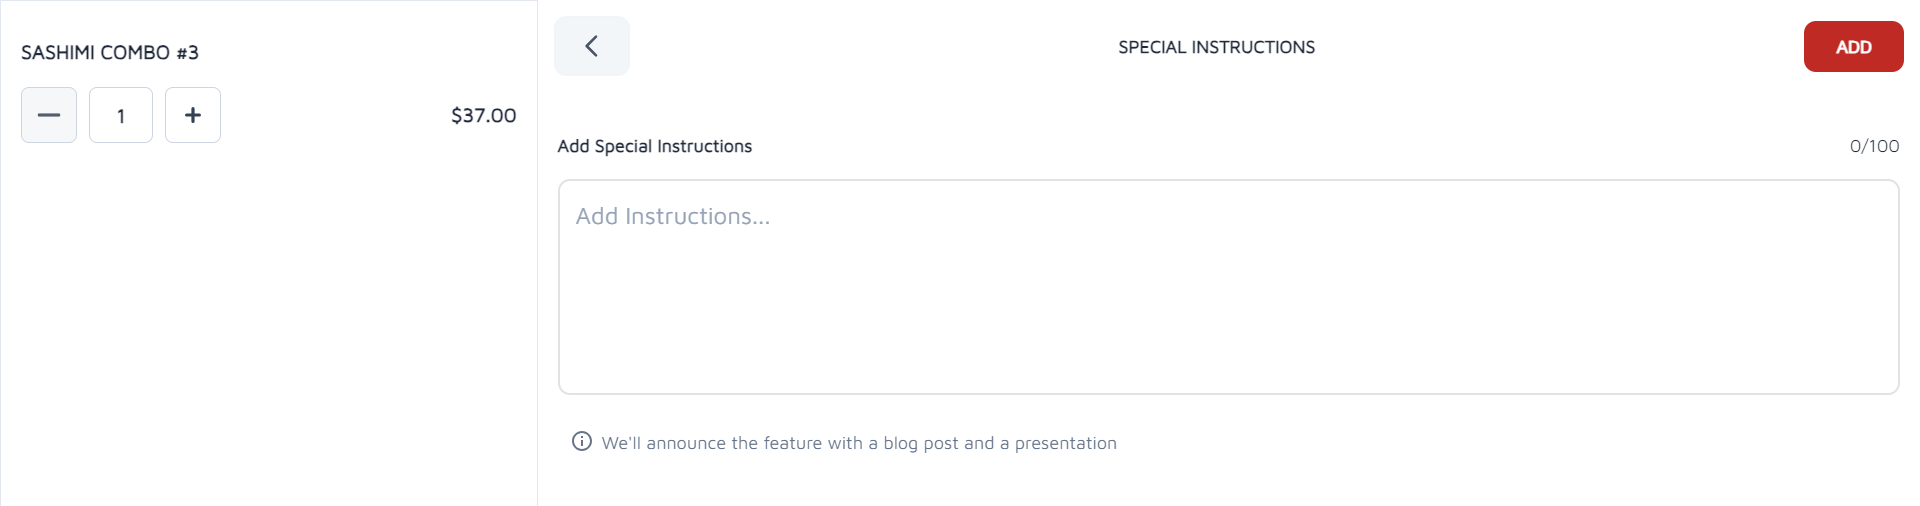Image resolution: width=1920 pixels, height=506 pixels.
Task: Click the circled 'i' hint icon
Action: (x=582, y=441)
